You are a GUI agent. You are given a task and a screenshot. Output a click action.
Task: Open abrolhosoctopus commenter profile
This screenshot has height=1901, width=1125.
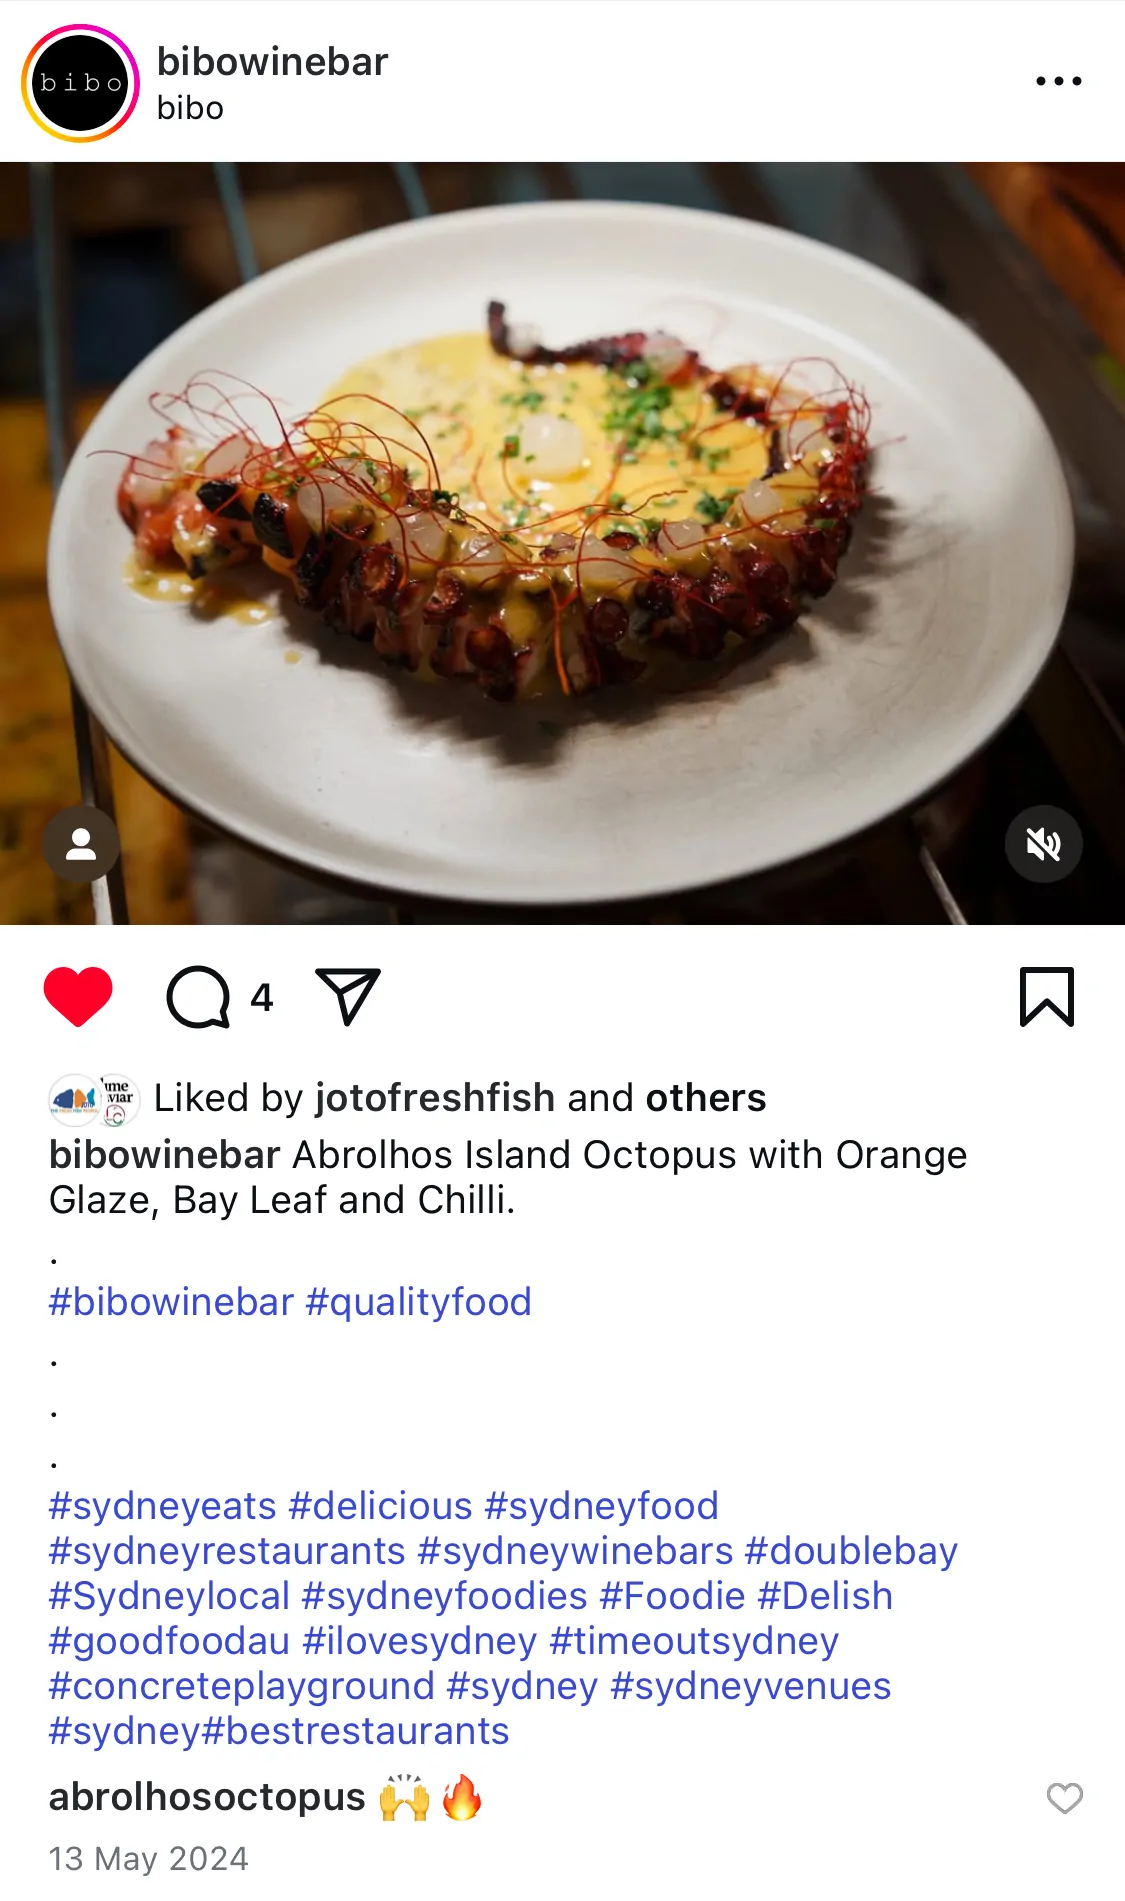pyautogui.click(x=207, y=1797)
